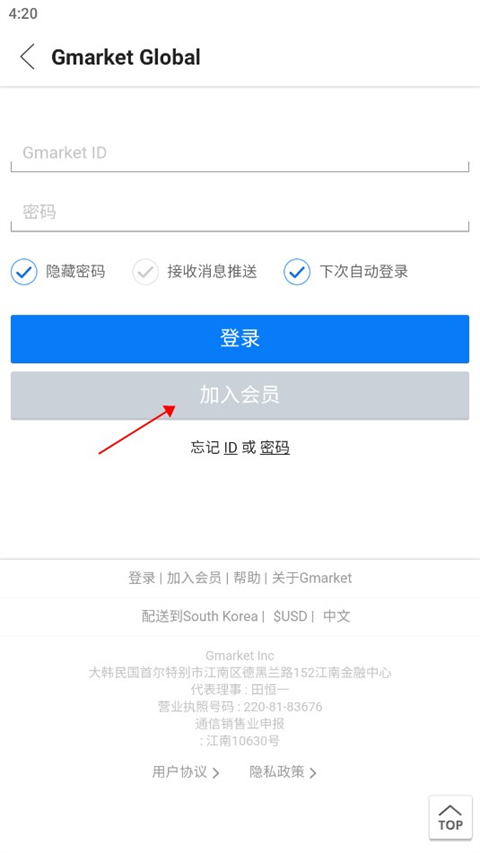Open footer 加入会员 link
This screenshot has height=853, width=480.
pyautogui.click(x=194, y=578)
